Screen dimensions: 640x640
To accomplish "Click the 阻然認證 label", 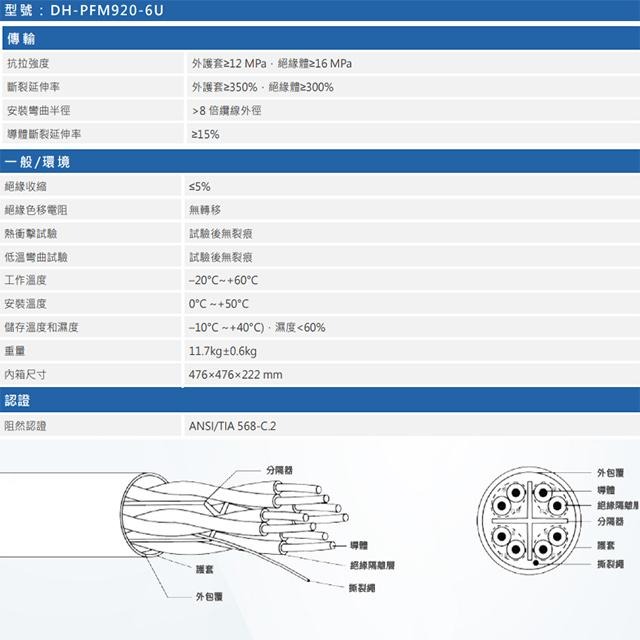I will 25,426.
